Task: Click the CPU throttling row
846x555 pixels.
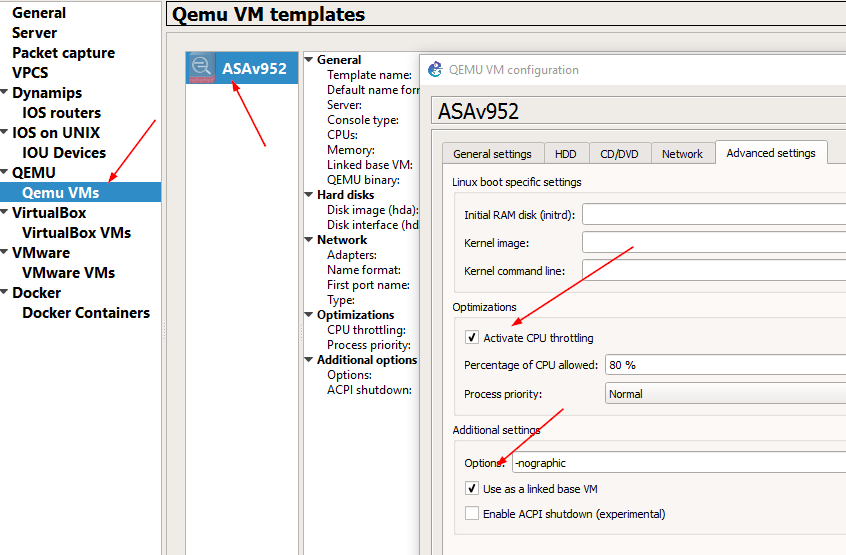Action: (x=366, y=330)
